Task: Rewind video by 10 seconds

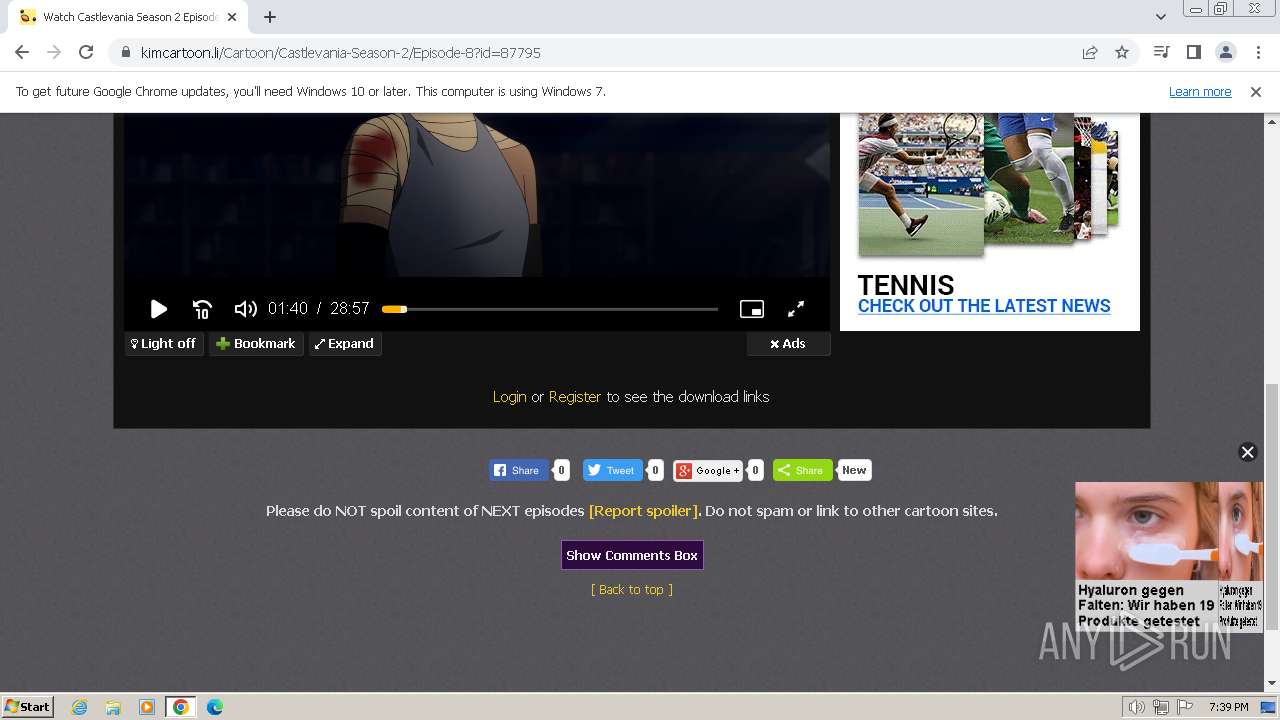Action: click(x=202, y=309)
